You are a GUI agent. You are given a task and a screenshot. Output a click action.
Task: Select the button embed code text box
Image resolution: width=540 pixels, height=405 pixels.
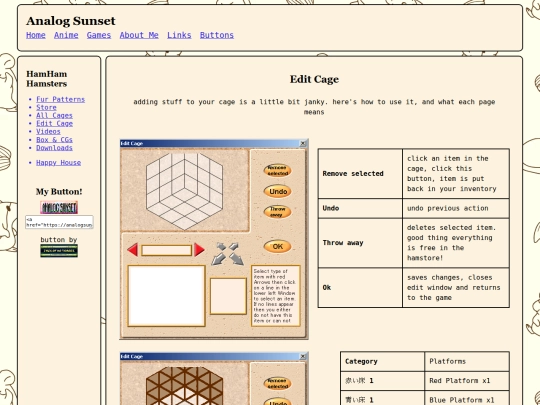[59, 222]
